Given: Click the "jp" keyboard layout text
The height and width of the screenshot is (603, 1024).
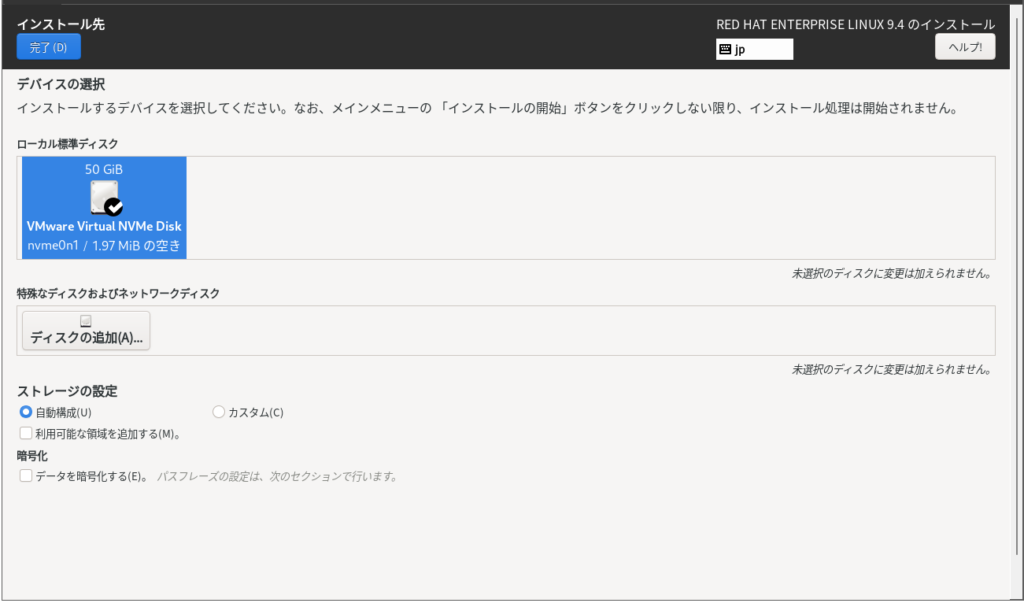Looking at the screenshot, I should pos(741,50).
